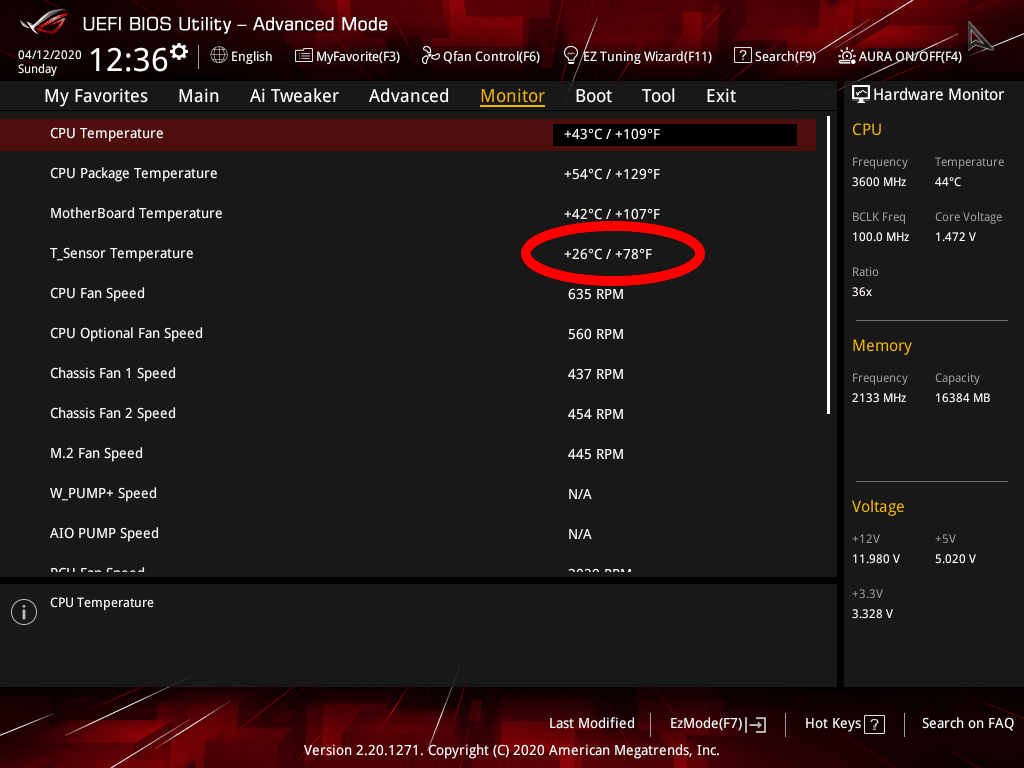Image resolution: width=1024 pixels, height=768 pixels.
Task: Click the +54°C / +129°F value
Action: (612, 174)
